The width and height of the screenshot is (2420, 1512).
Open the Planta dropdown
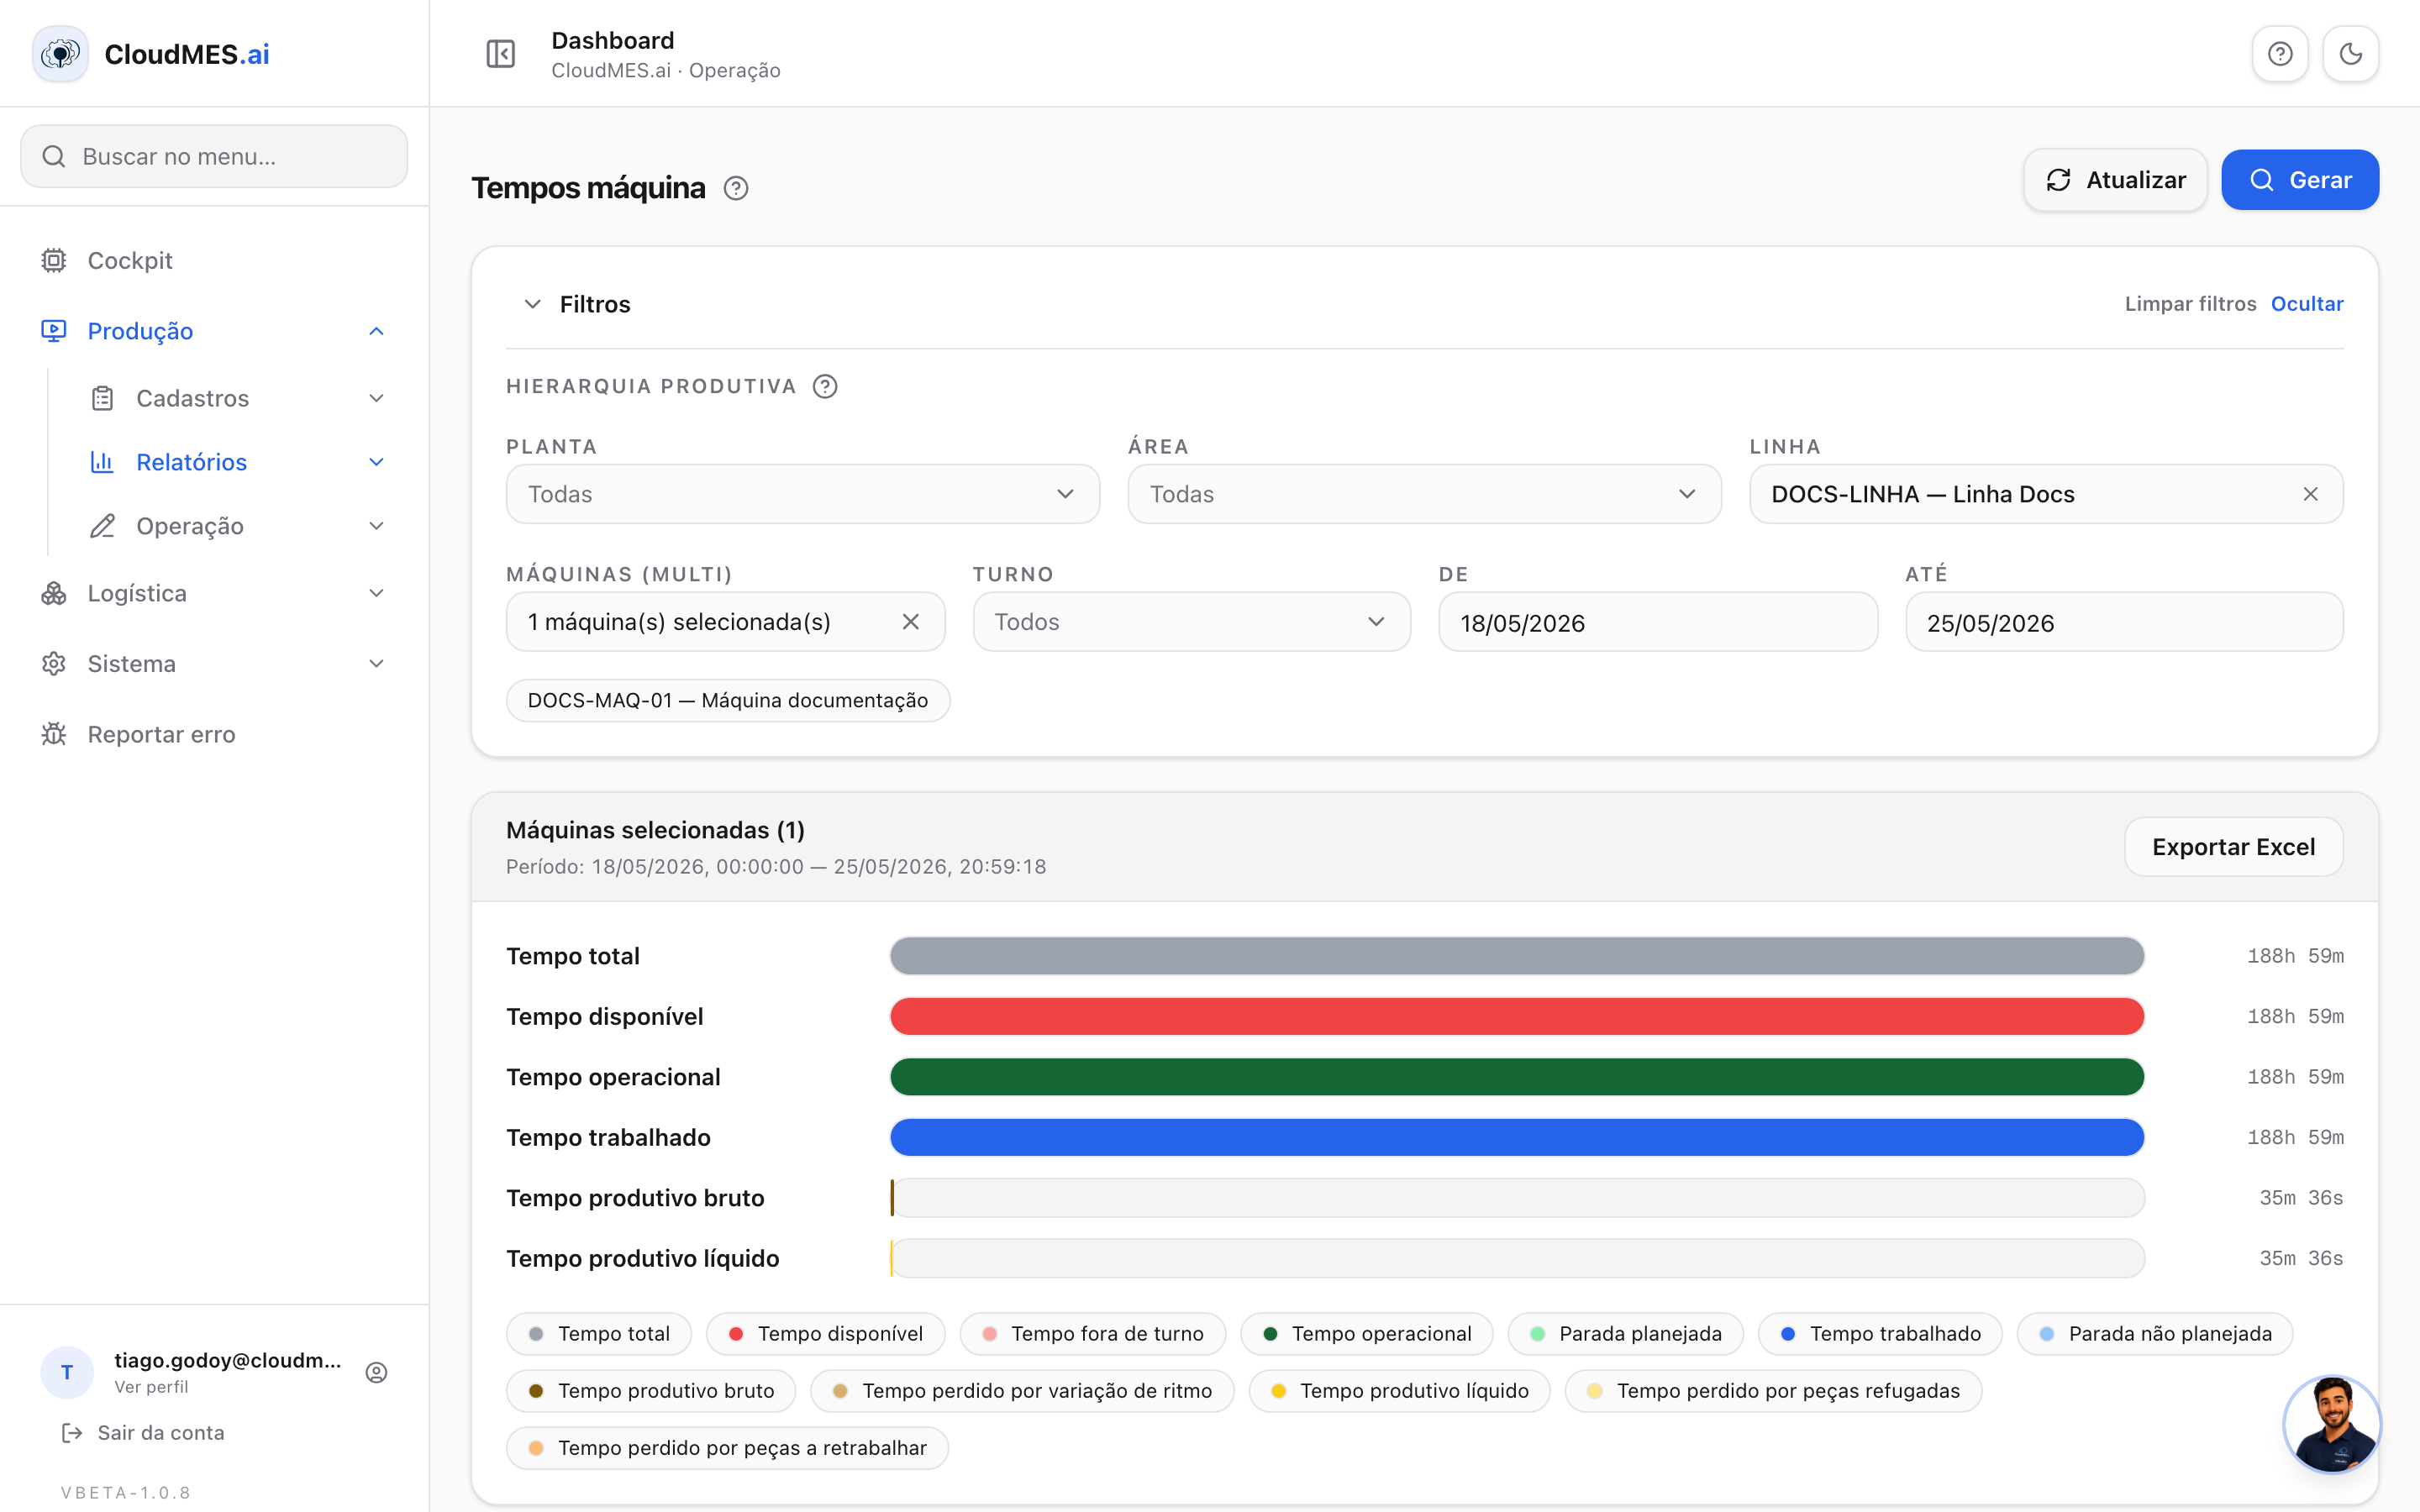803,494
